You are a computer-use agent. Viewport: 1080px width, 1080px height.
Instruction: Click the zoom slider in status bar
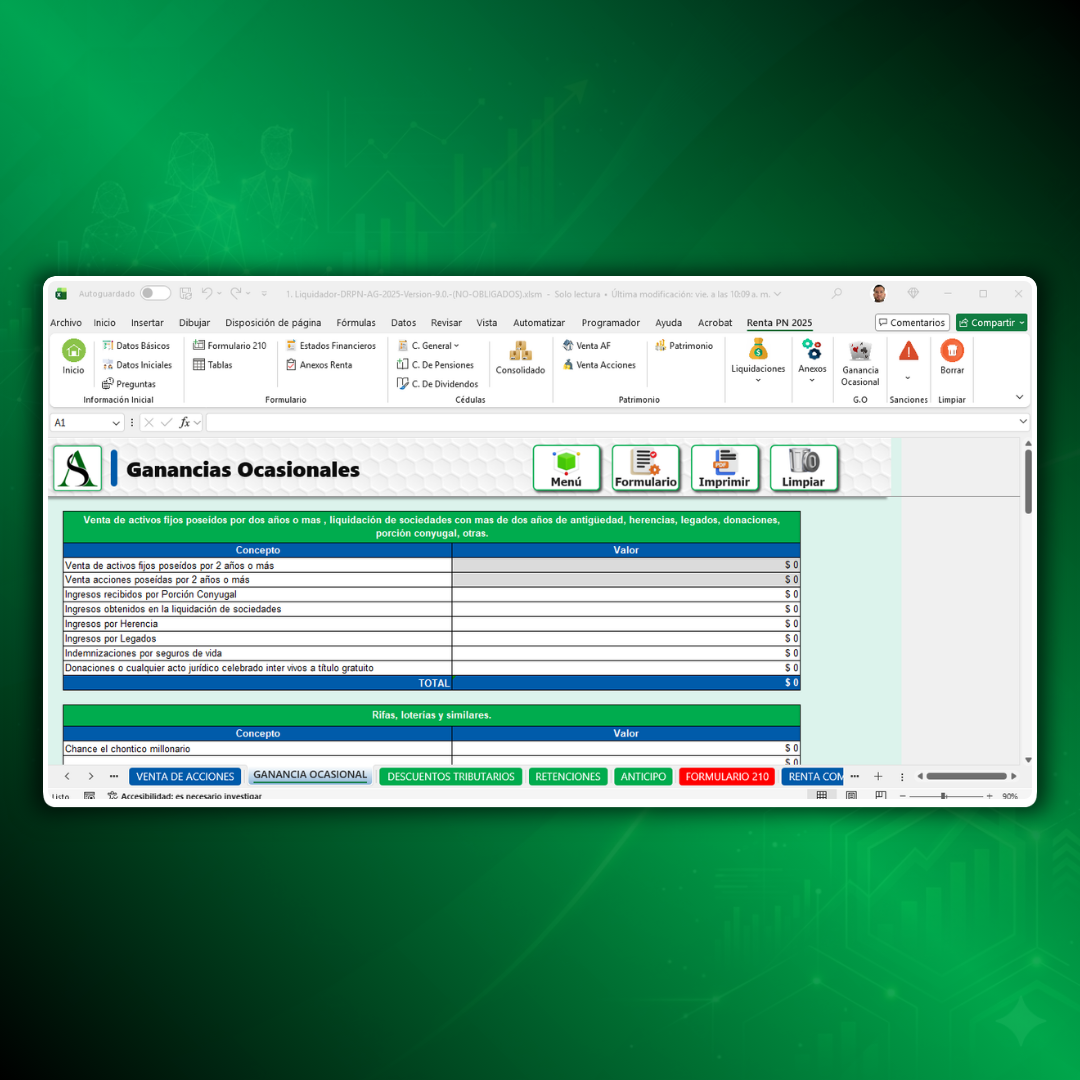(943, 796)
